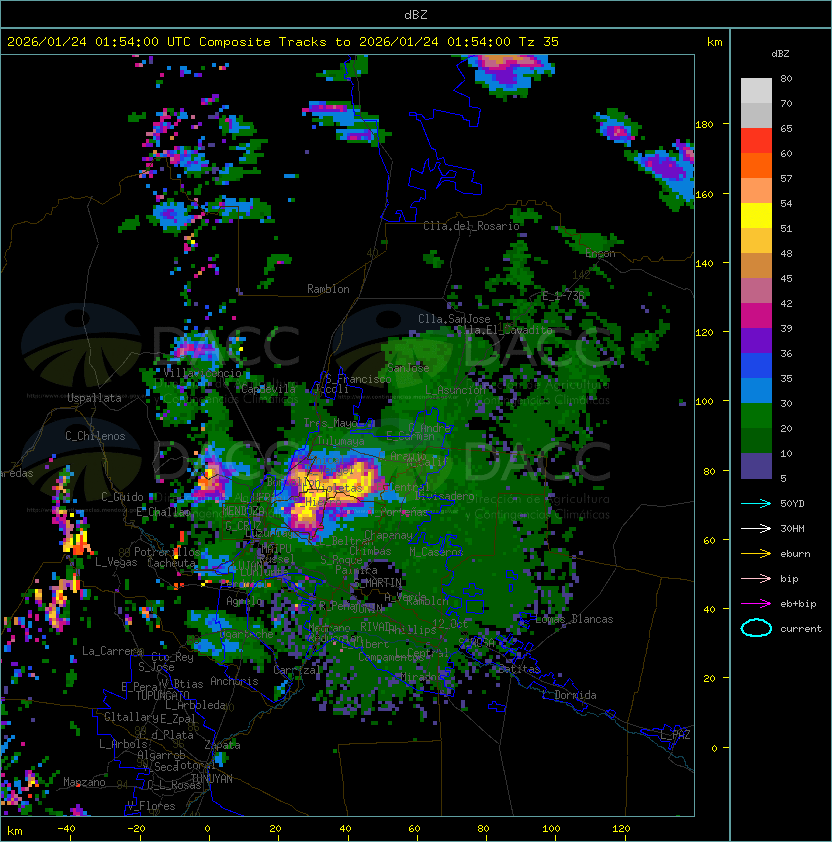Click the 'L_PAZ' map label
Image resolution: width=832 pixels, height=842 pixels.
click(675, 735)
